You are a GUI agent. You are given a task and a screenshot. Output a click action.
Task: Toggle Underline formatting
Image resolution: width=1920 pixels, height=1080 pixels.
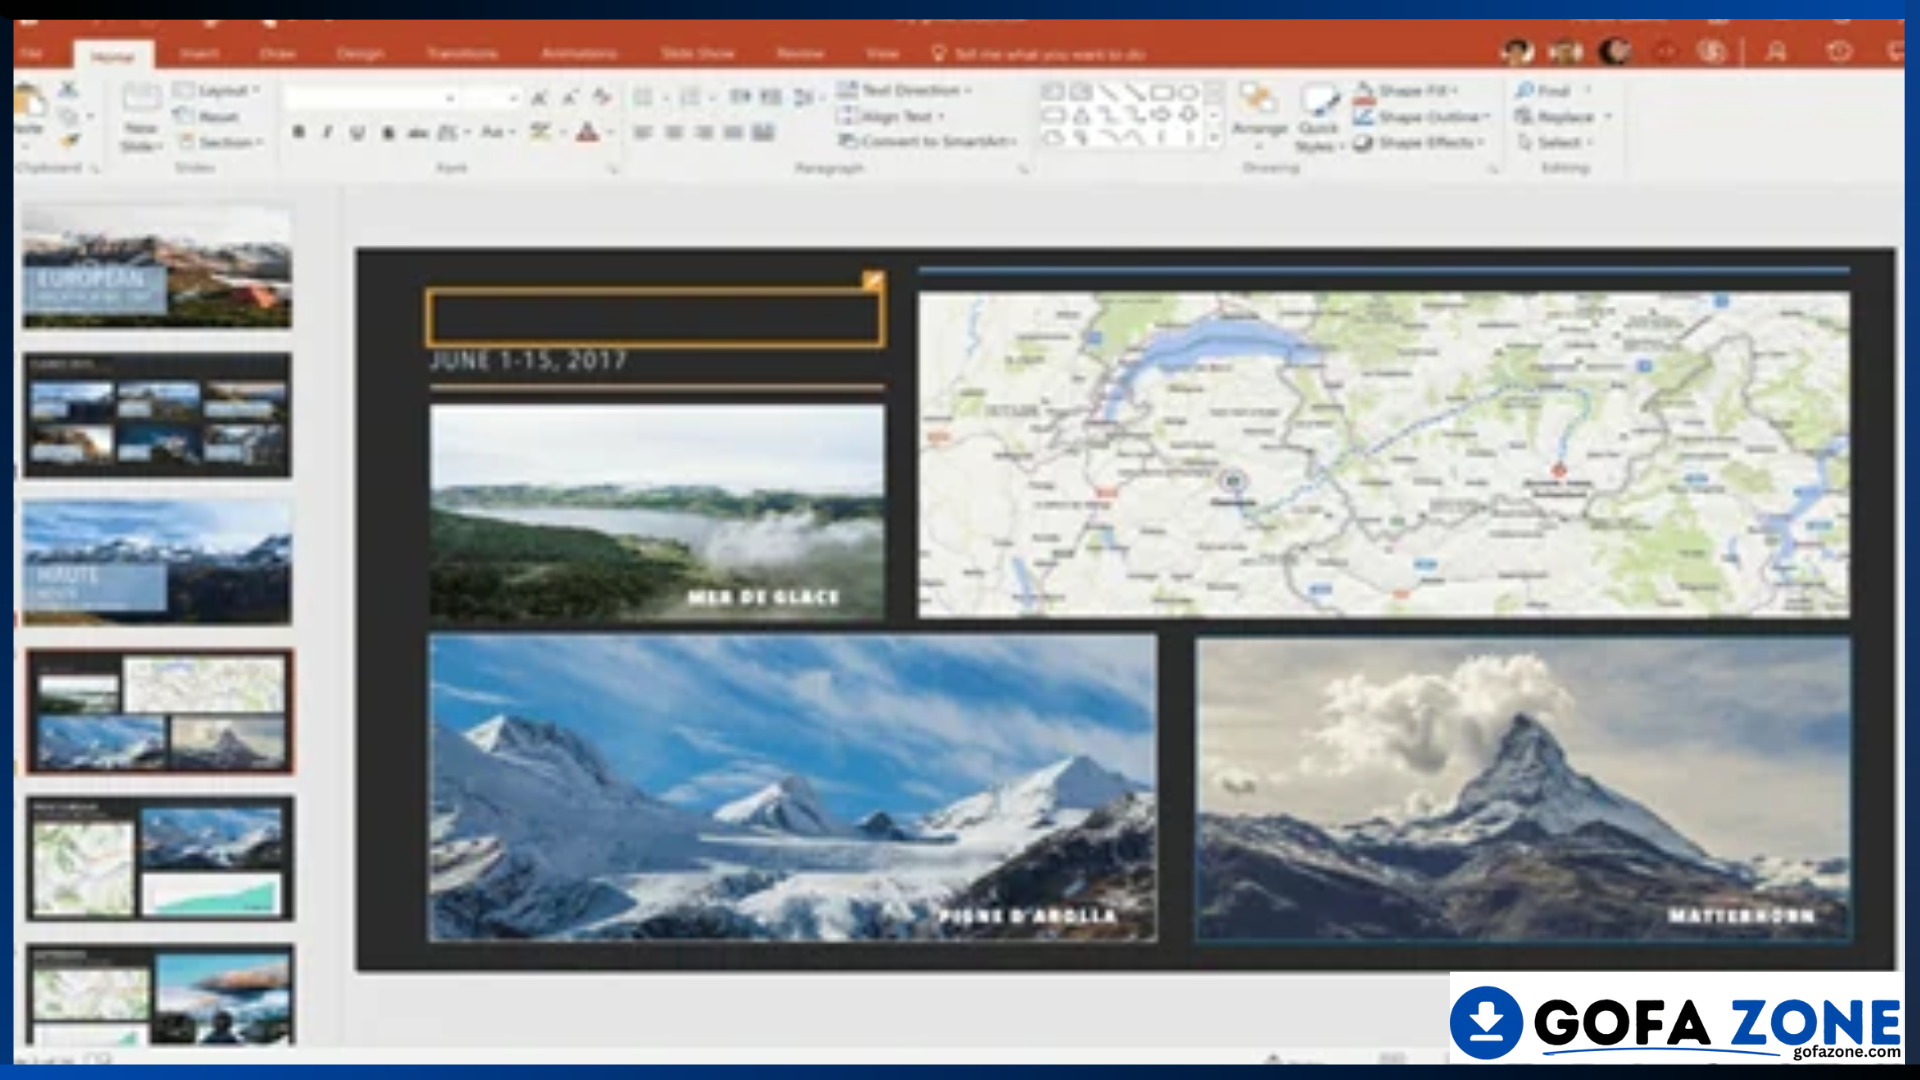[357, 132]
